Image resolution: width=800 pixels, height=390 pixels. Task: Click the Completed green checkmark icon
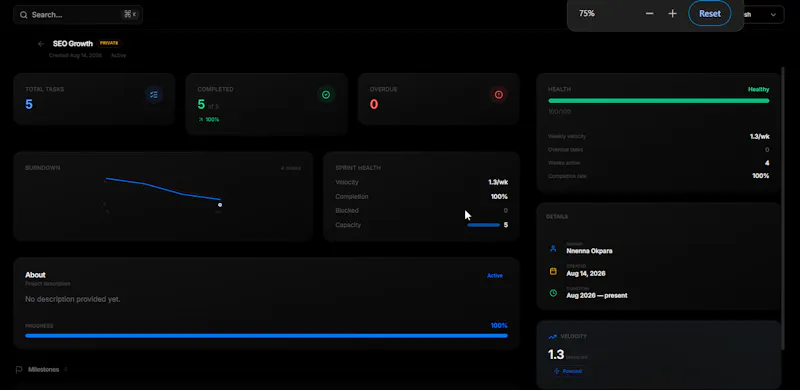tap(326, 94)
